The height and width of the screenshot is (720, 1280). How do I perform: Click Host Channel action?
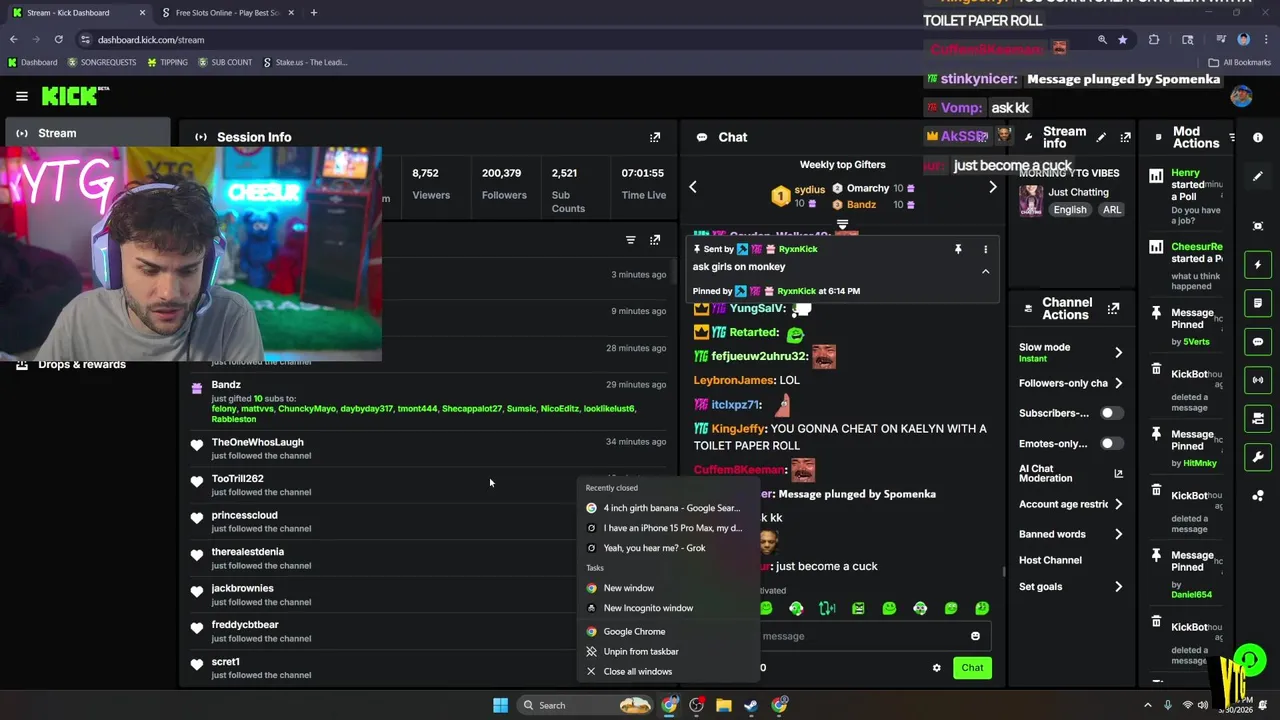coord(1050,560)
